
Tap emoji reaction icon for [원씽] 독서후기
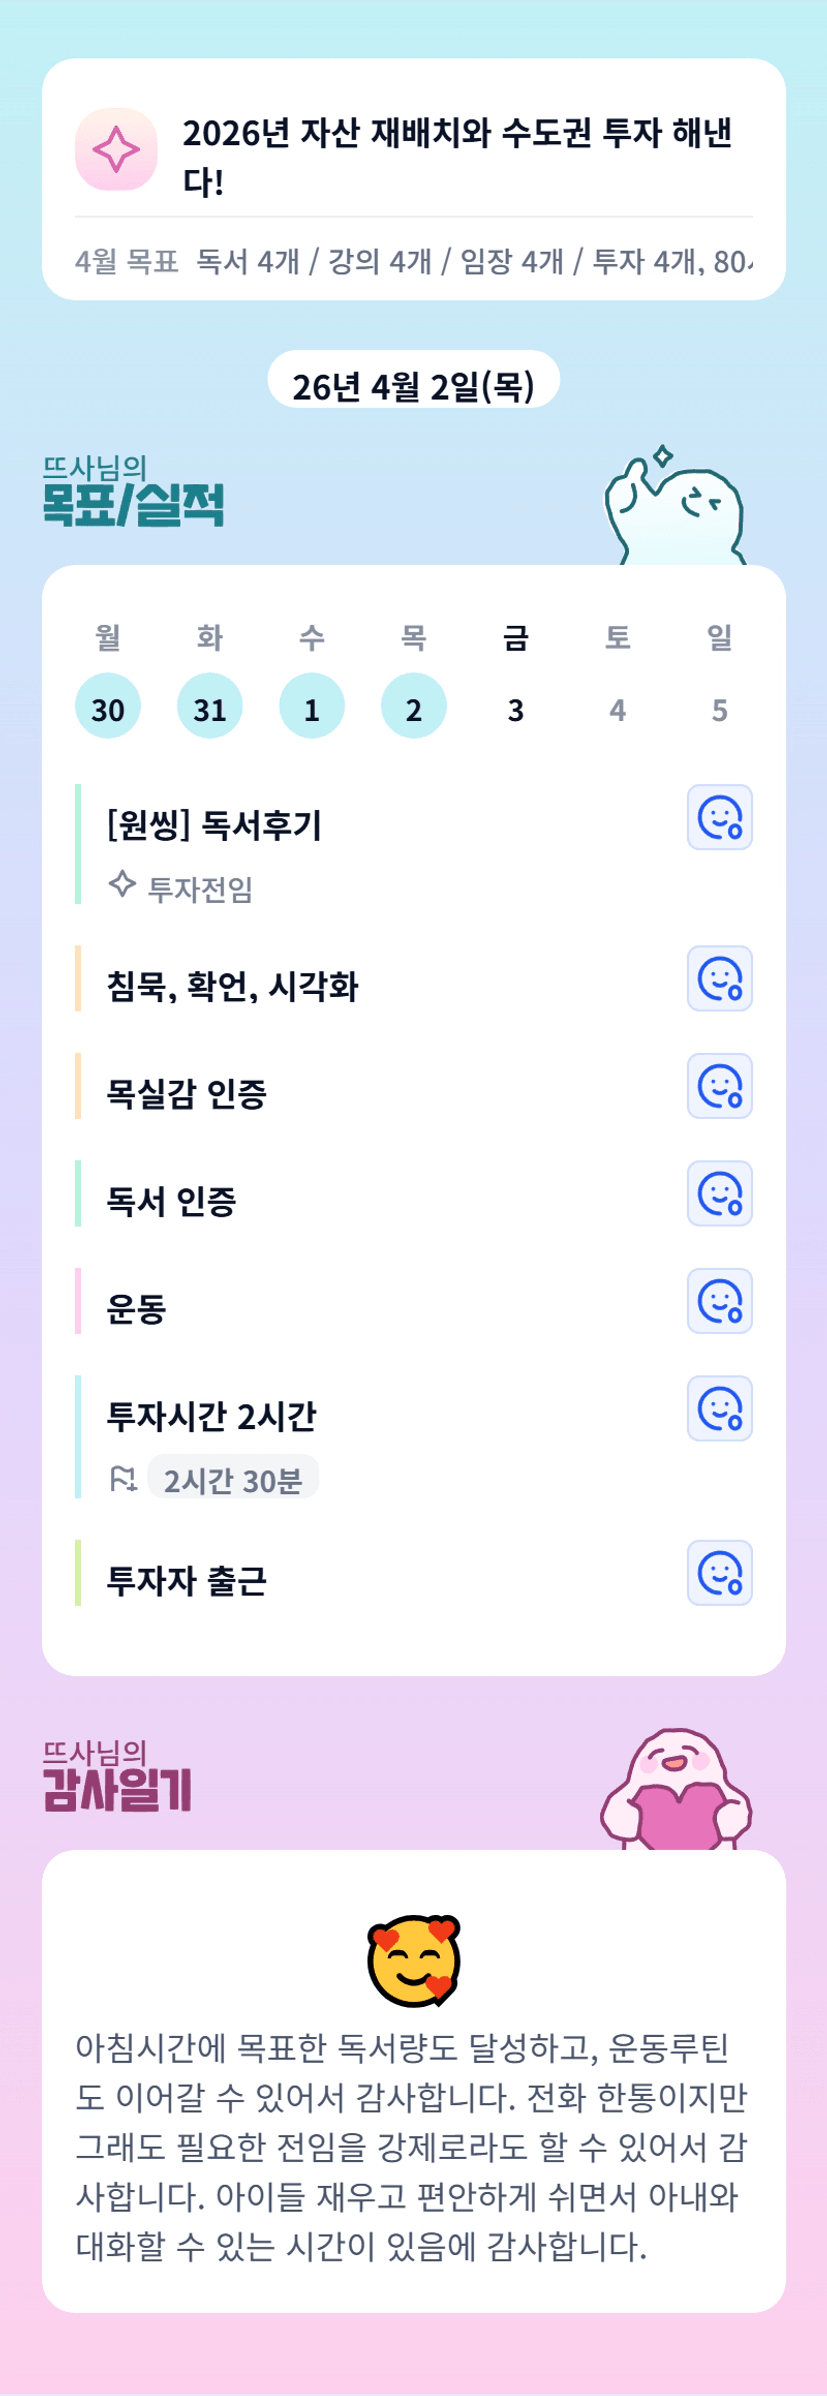point(719,817)
